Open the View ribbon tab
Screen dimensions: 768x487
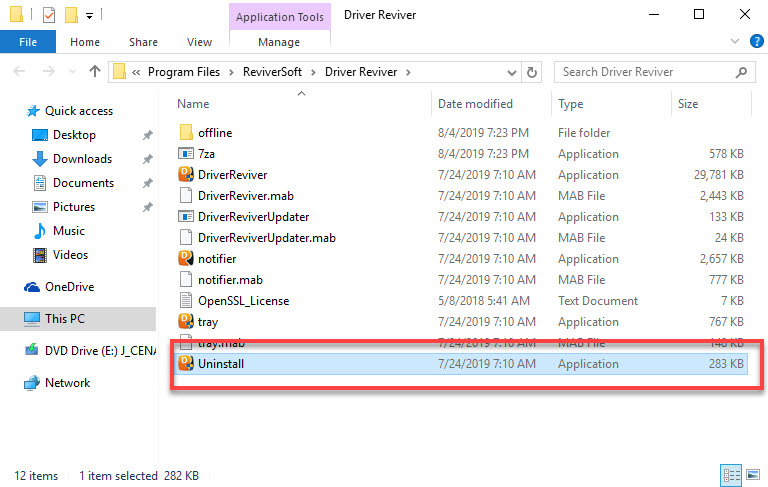199,42
